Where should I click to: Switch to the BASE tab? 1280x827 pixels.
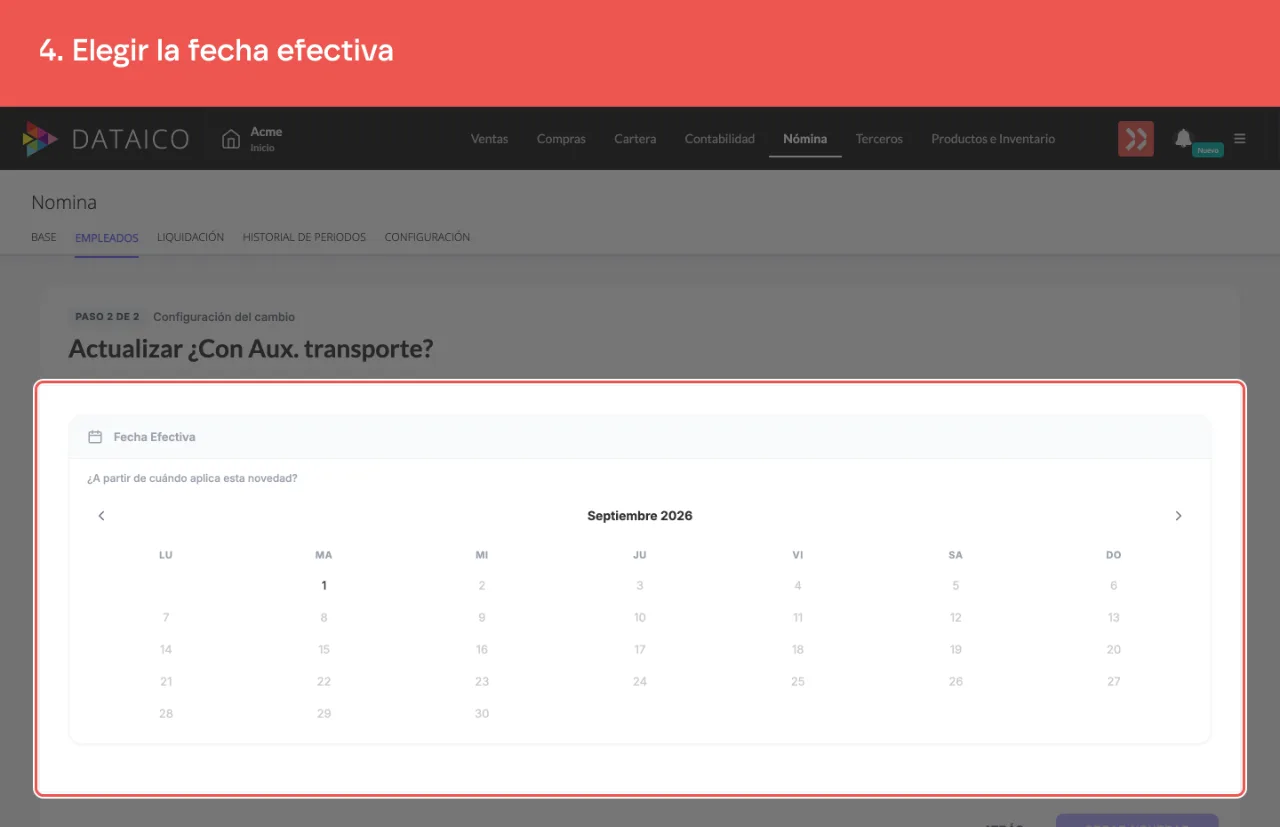click(44, 237)
